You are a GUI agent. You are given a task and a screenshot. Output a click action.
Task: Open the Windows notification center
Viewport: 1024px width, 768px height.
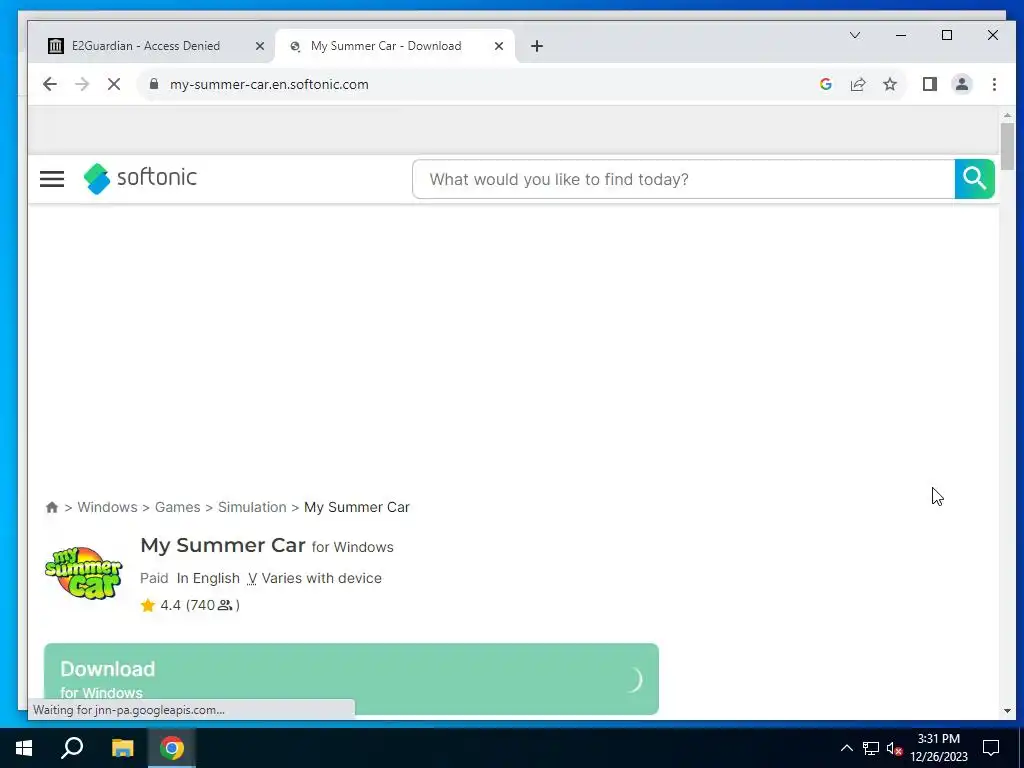(991, 748)
